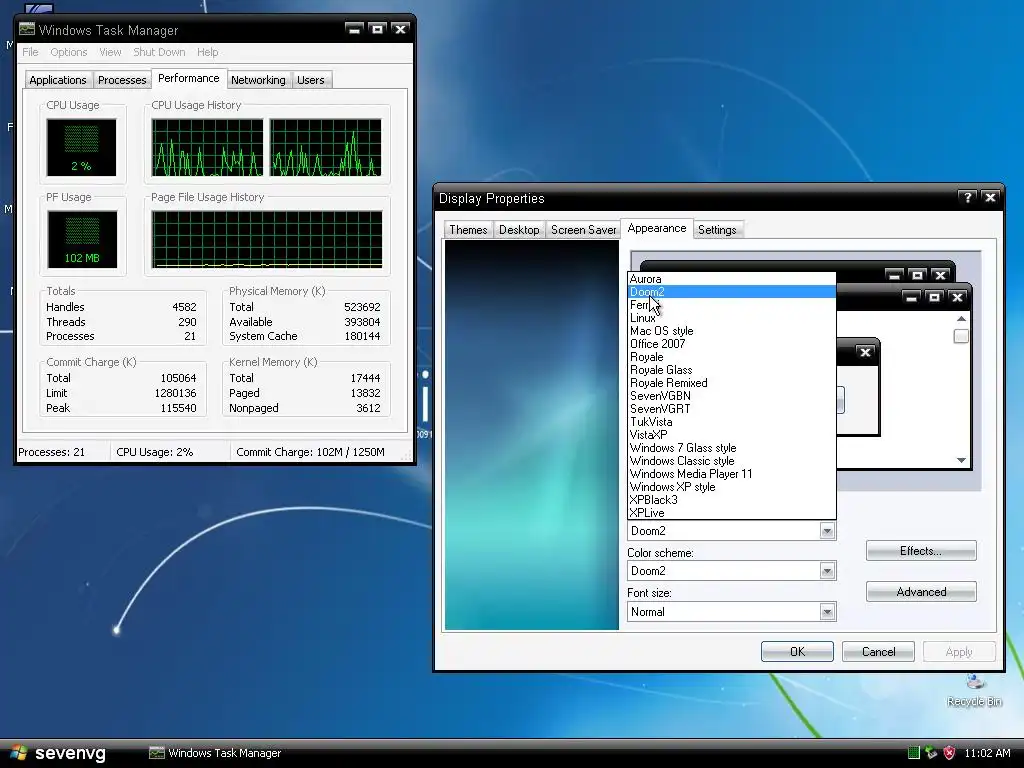
Task: Click the Advanced button
Action: point(921,592)
